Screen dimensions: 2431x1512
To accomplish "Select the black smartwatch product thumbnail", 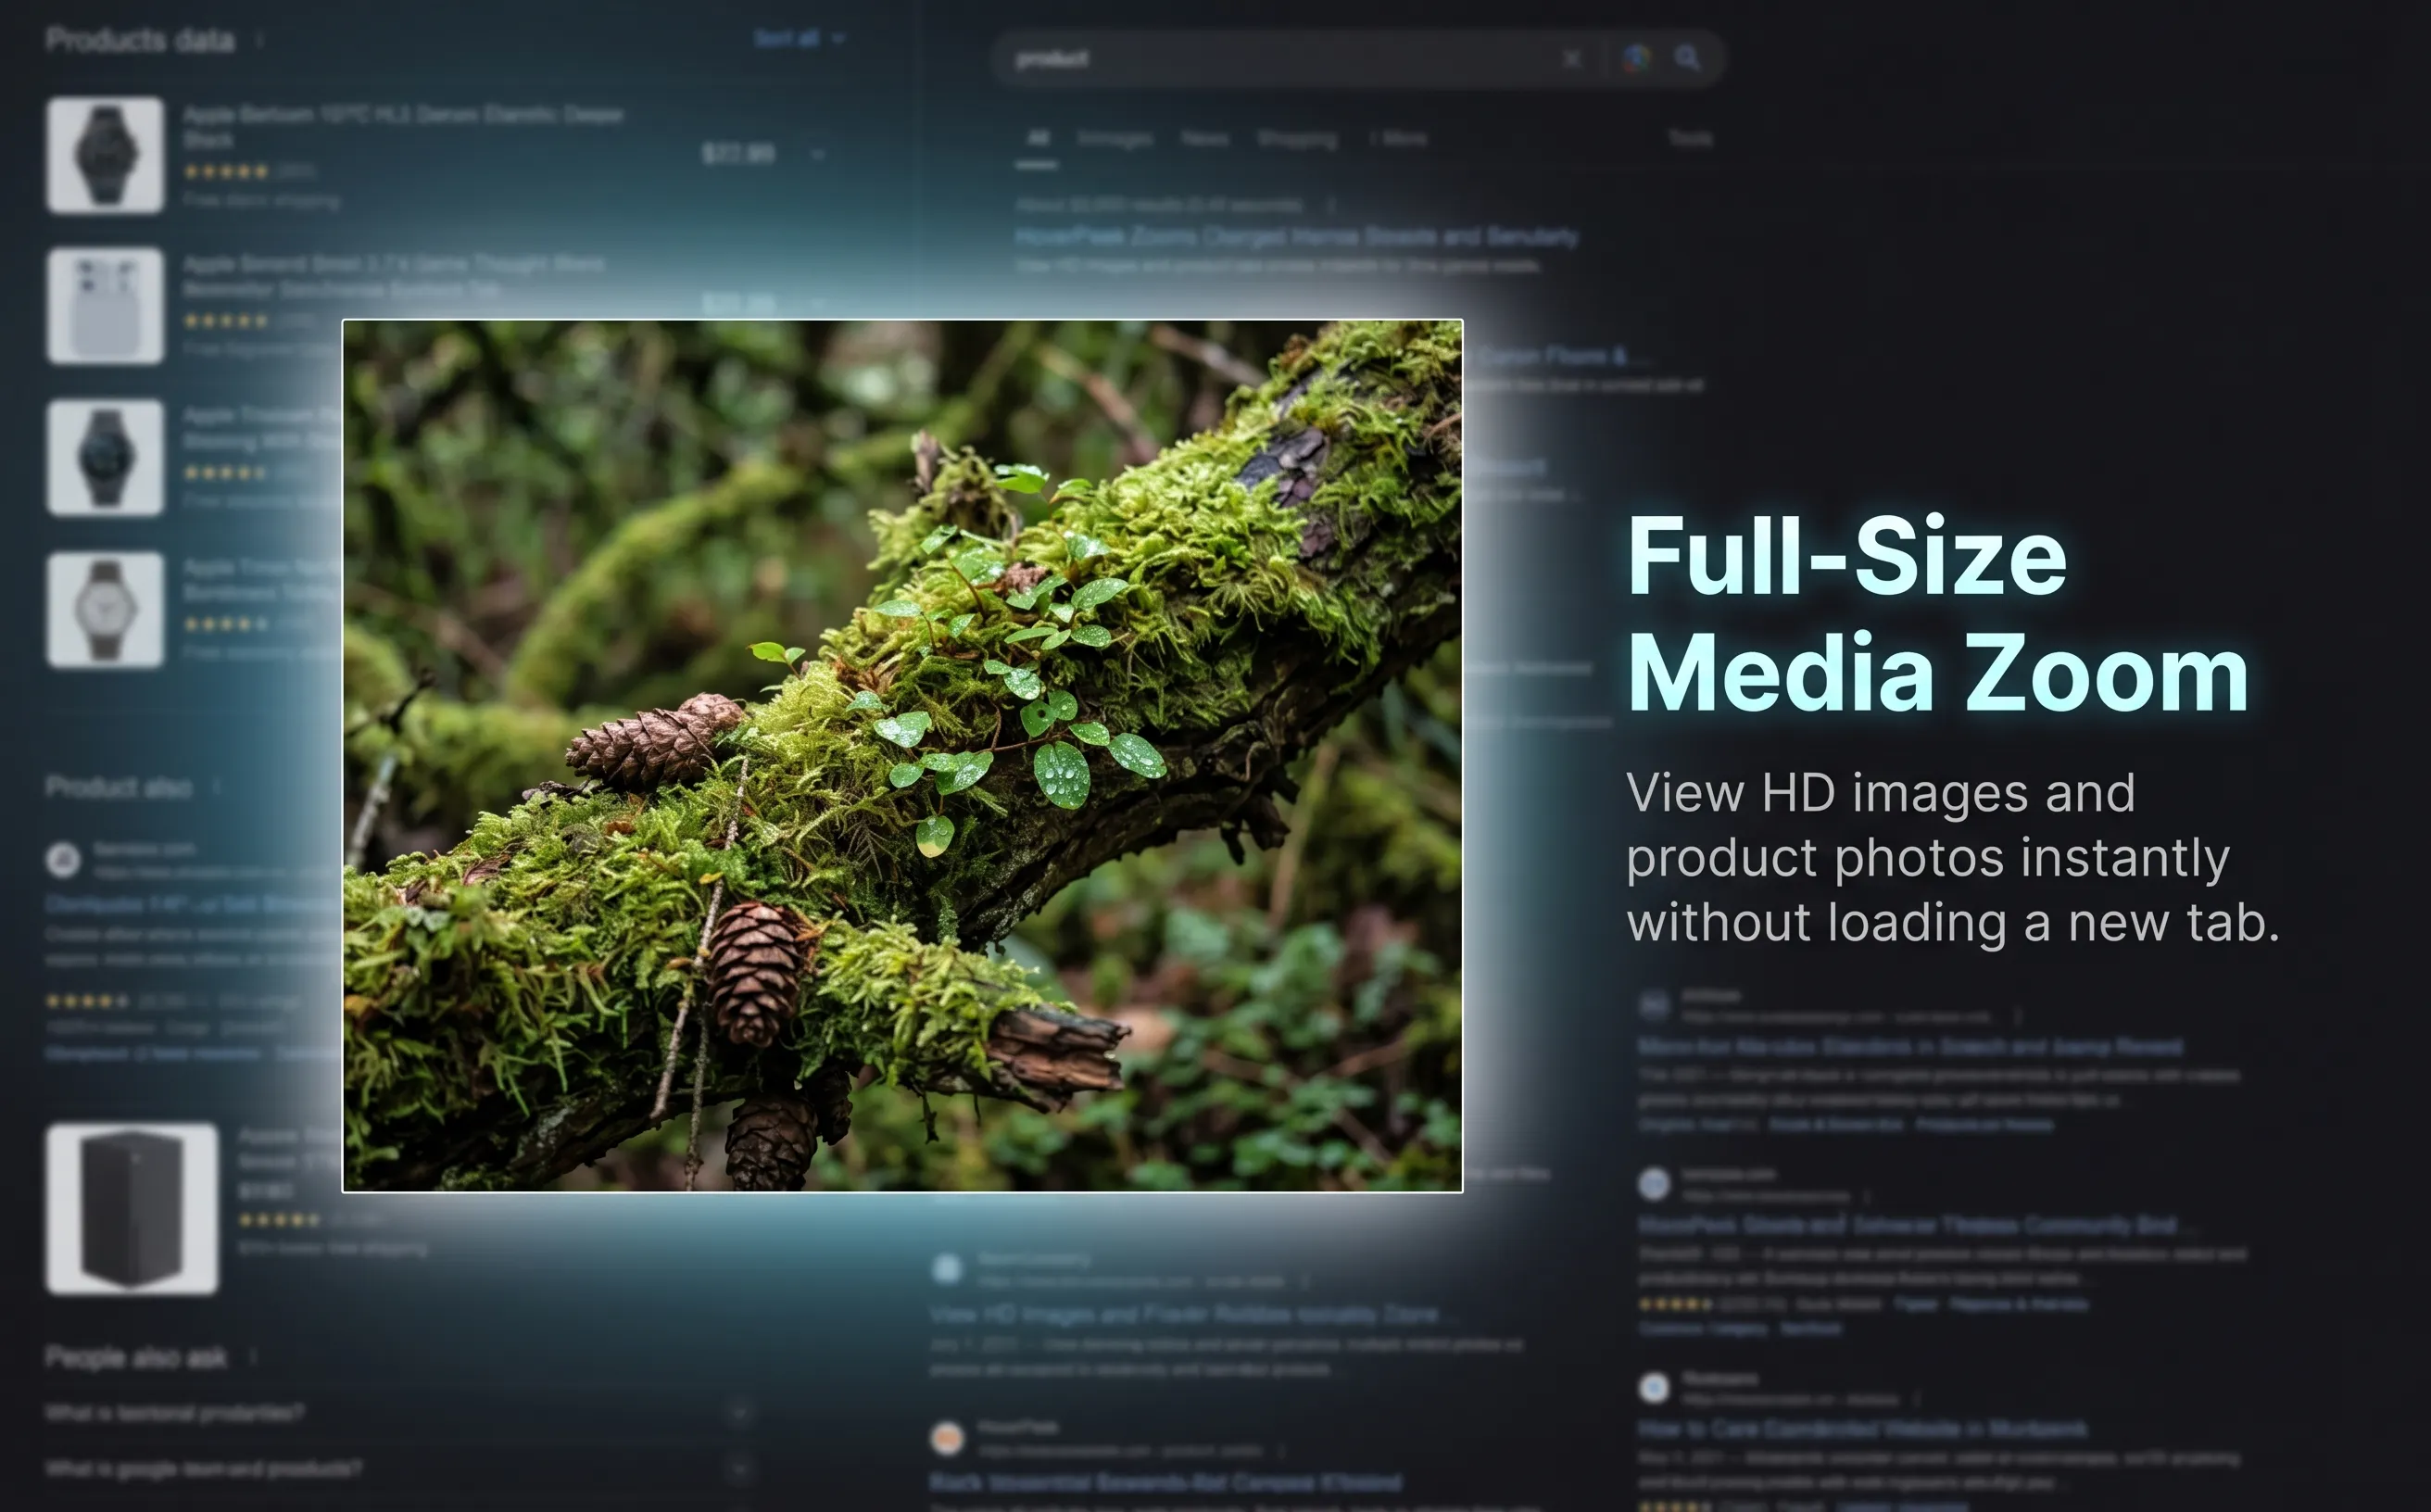I will tap(105, 155).
